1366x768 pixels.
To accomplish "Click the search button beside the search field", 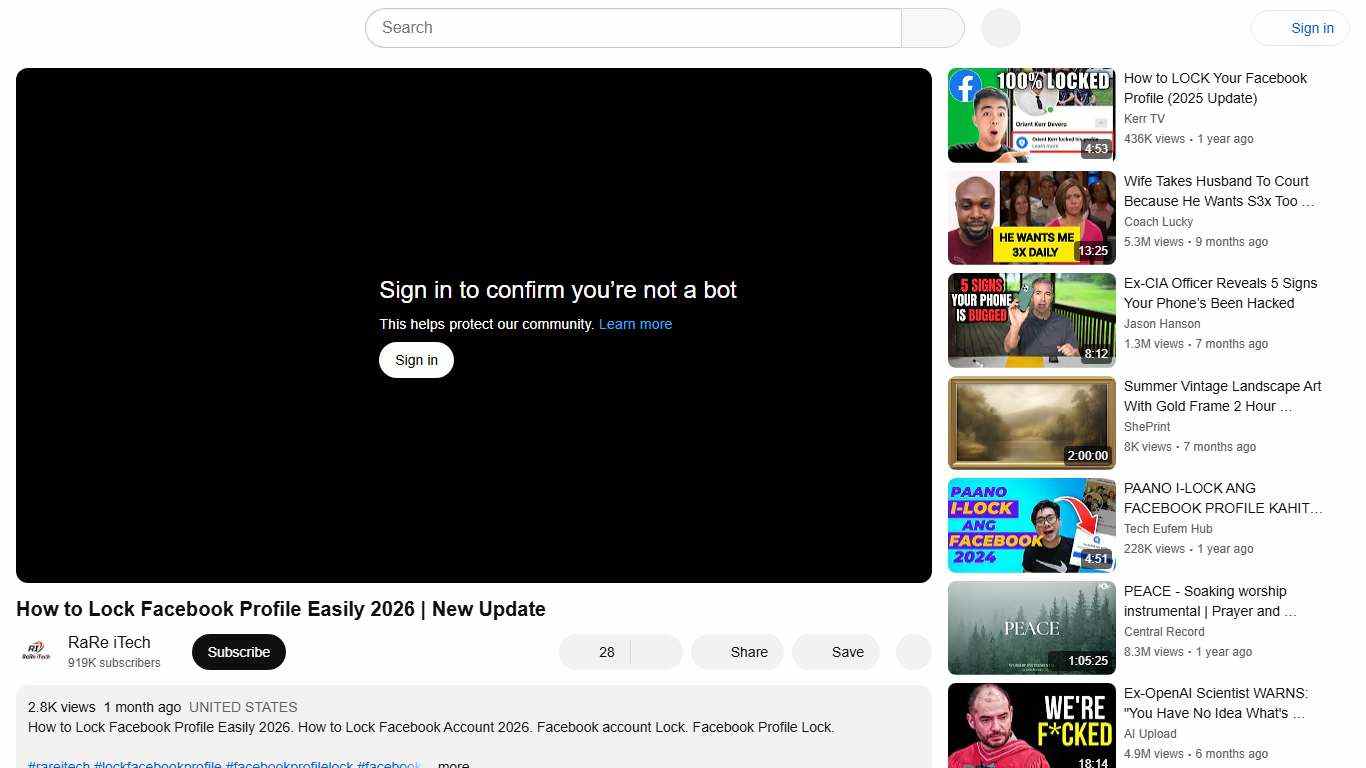I will 931,28.
